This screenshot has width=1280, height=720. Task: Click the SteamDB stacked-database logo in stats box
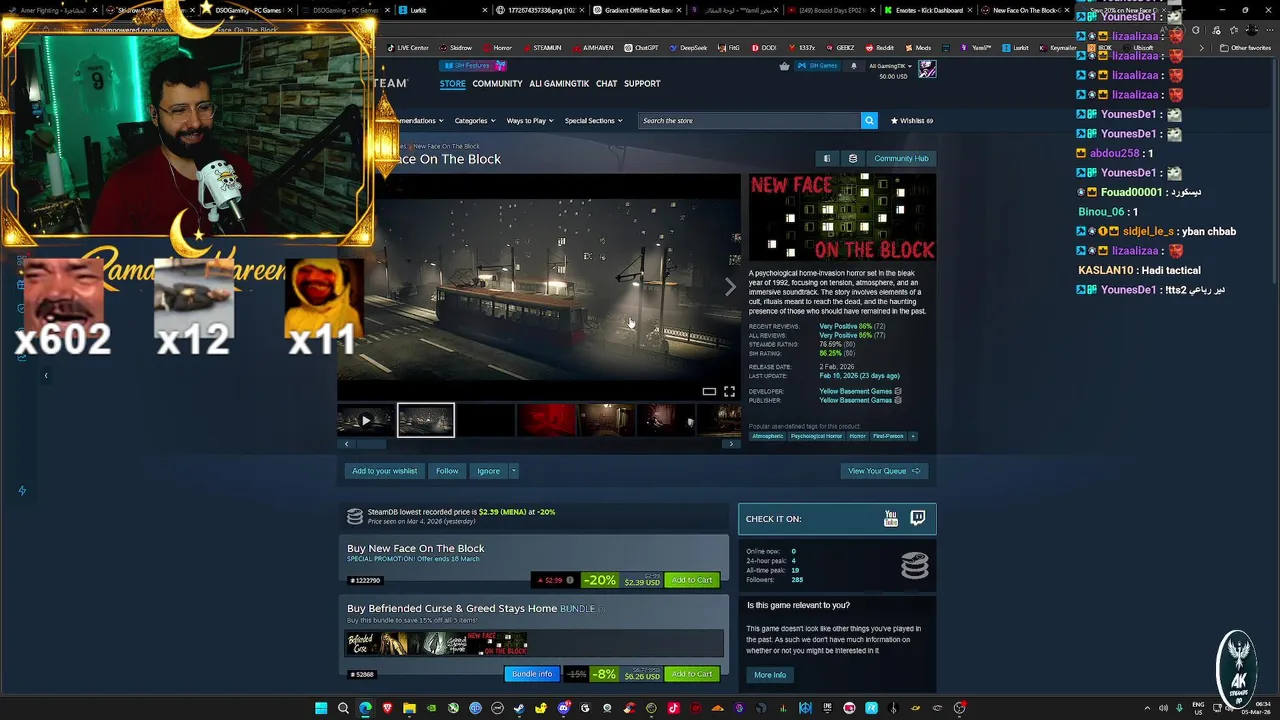click(x=915, y=565)
